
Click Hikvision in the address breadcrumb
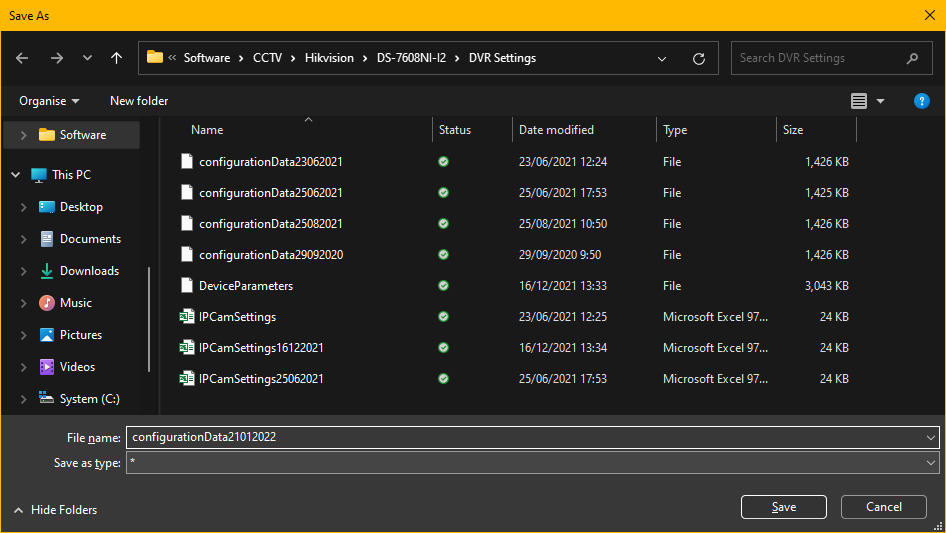pyautogui.click(x=329, y=58)
